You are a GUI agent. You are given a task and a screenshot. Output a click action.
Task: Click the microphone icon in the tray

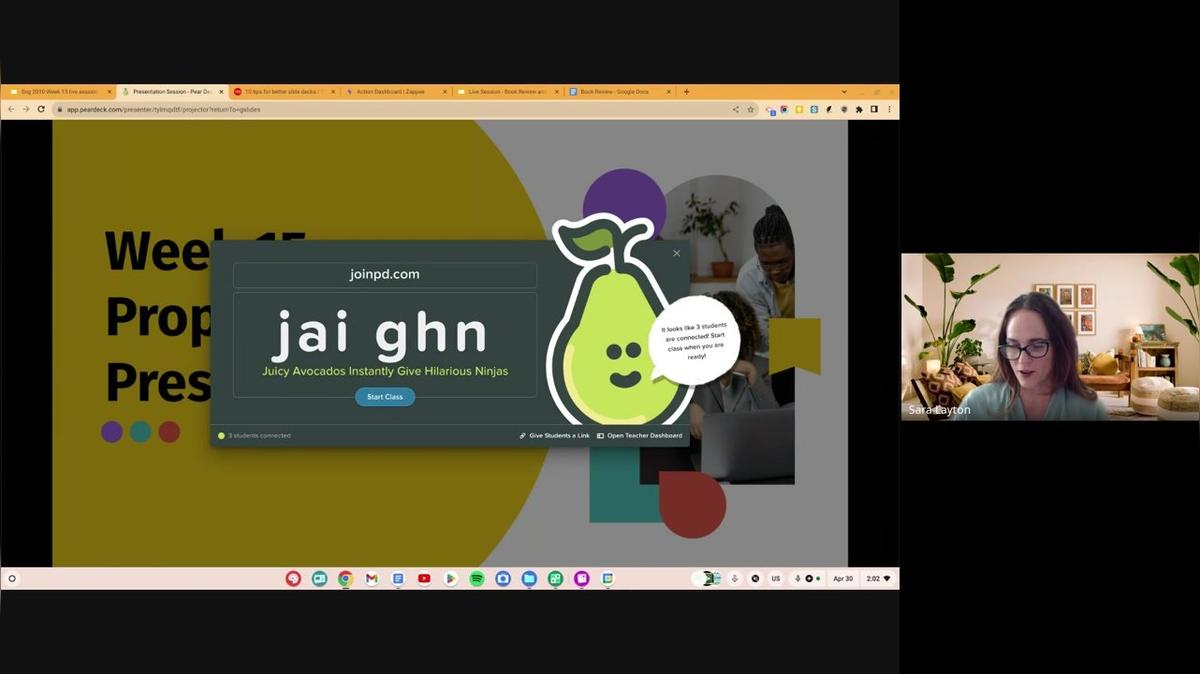click(735, 578)
